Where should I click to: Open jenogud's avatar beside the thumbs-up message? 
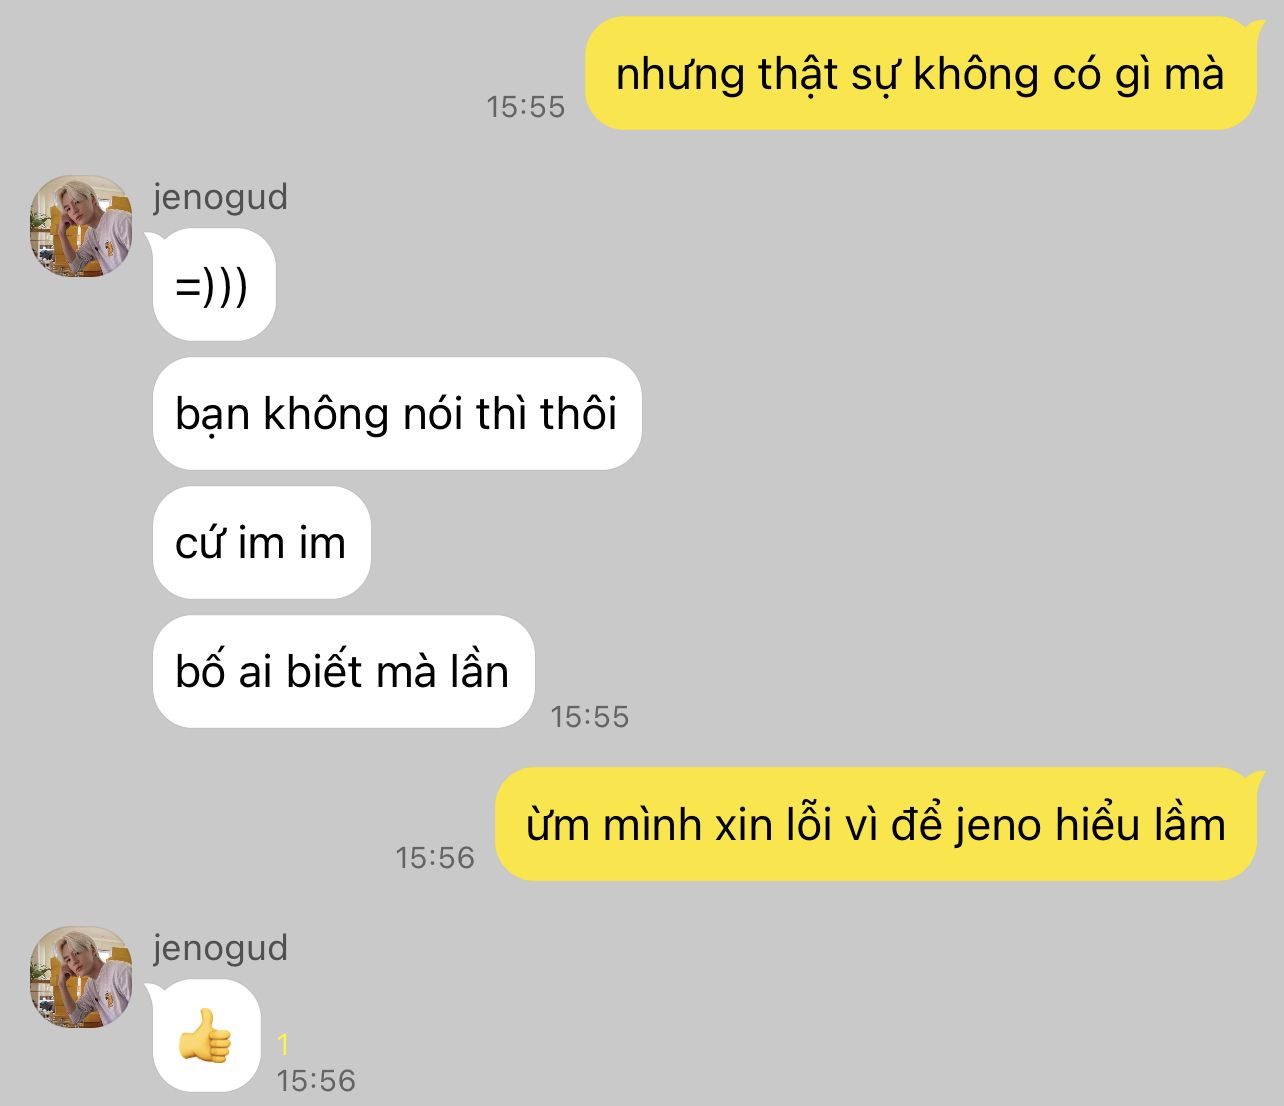[81, 977]
